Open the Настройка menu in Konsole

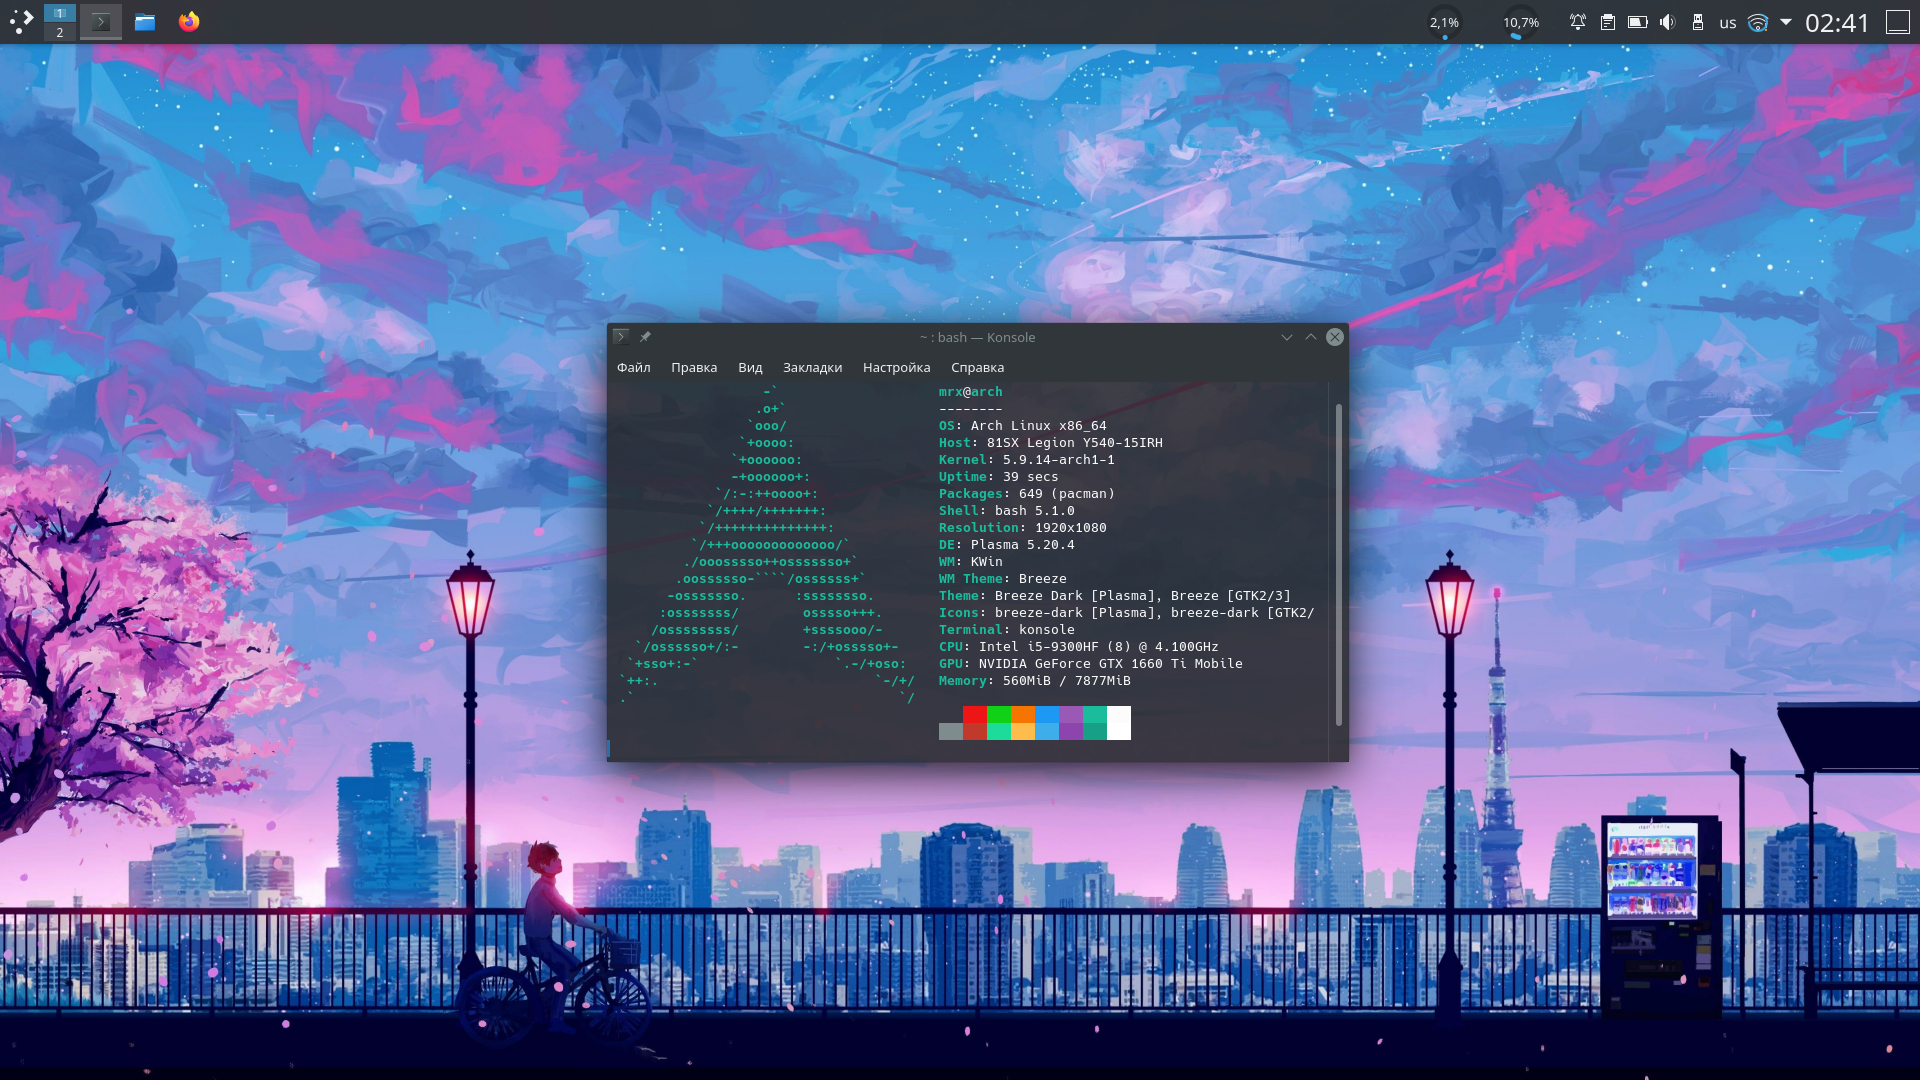(896, 367)
